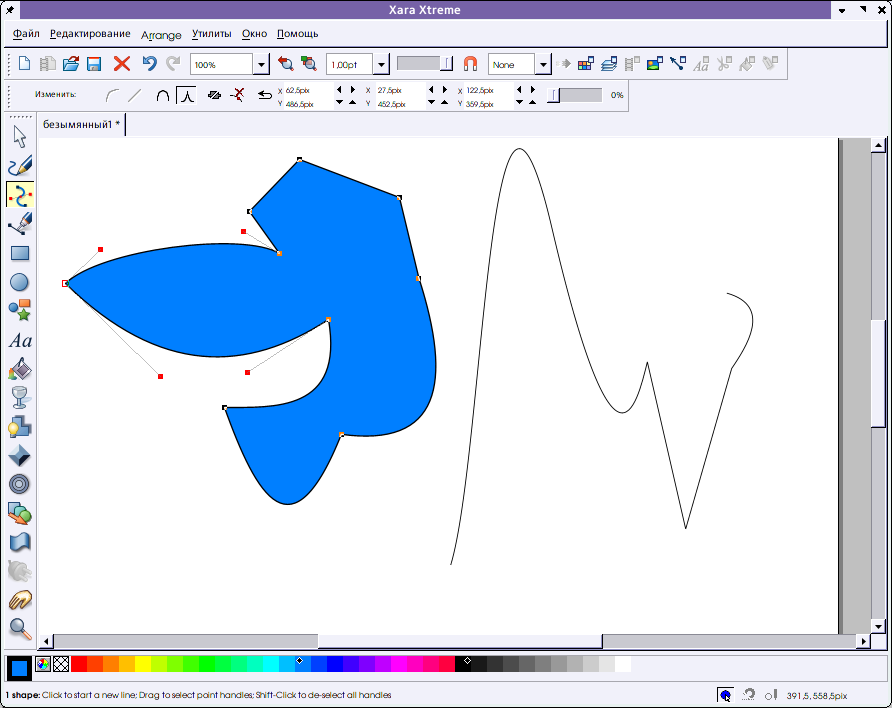Select the Freehand drawing tool

[x=19, y=166]
